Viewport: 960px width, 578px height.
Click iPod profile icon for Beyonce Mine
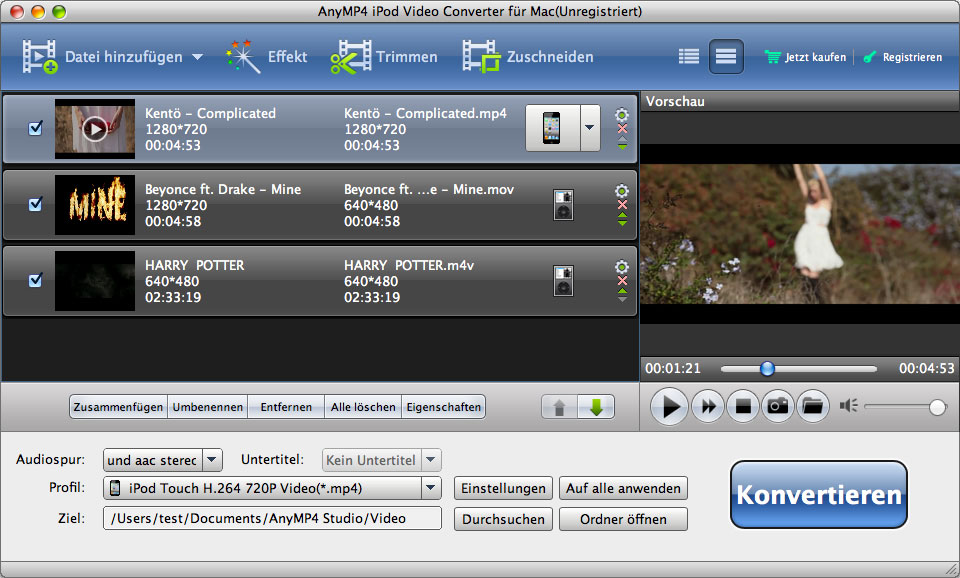[563, 205]
